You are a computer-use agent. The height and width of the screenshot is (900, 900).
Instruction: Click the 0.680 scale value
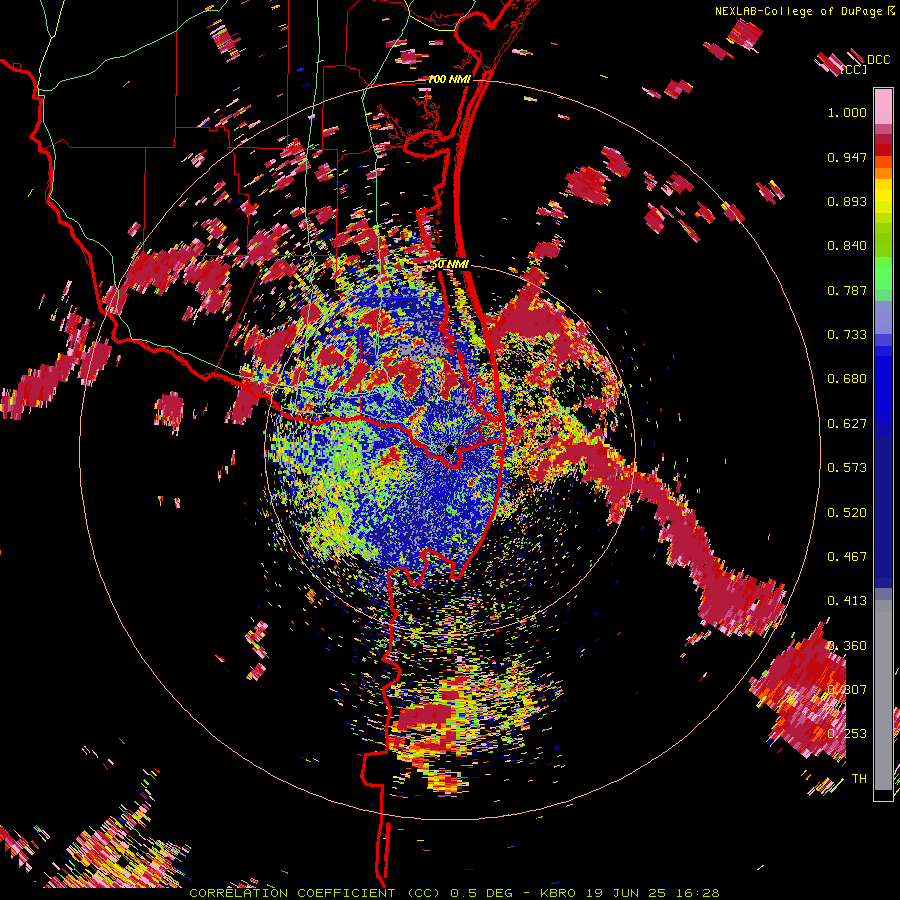pyautogui.click(x=847, y=379)
